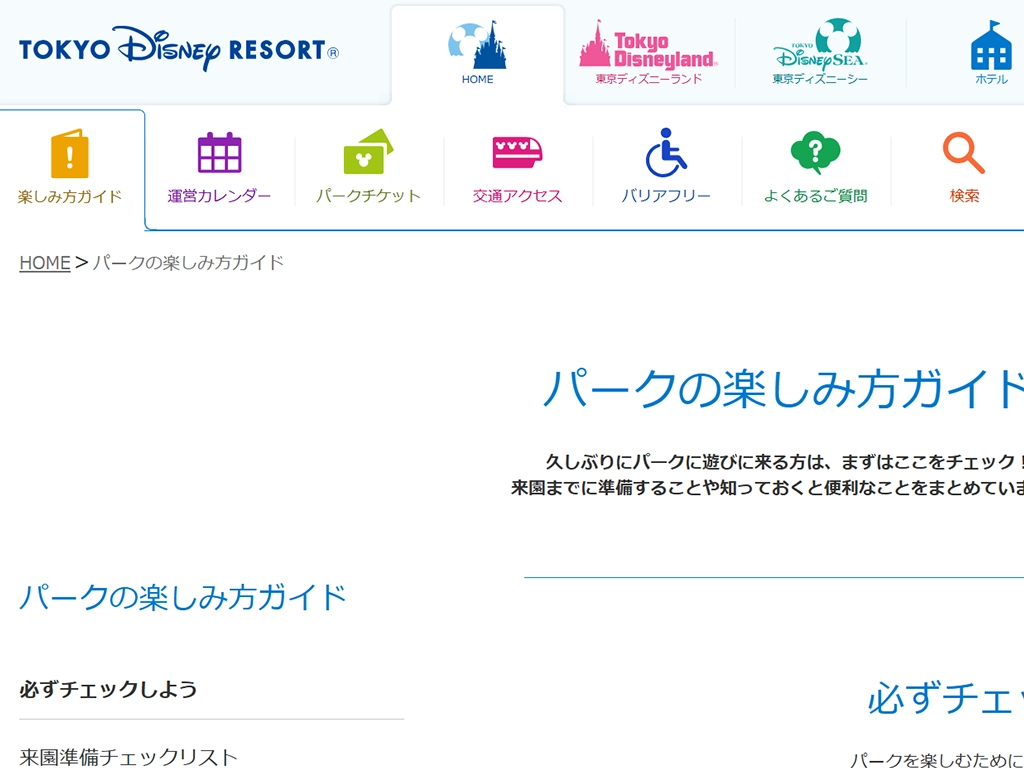
Task: Click the Tokyo Disney Resort logo
Action: 179,49
